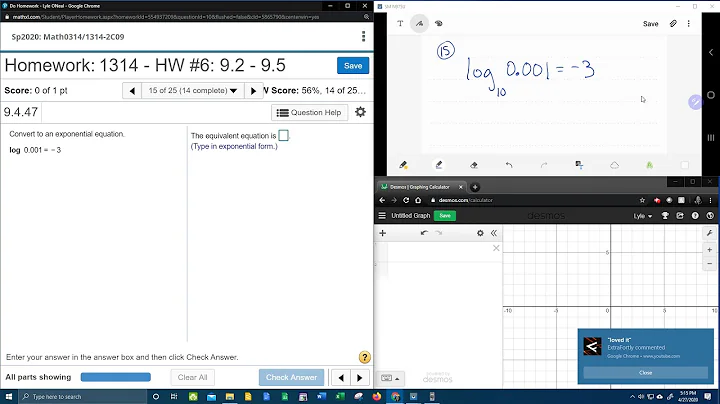Open the Question Help menu
Image resolution: width=720 pixels, height=404 pixels.
coord(309,112)
